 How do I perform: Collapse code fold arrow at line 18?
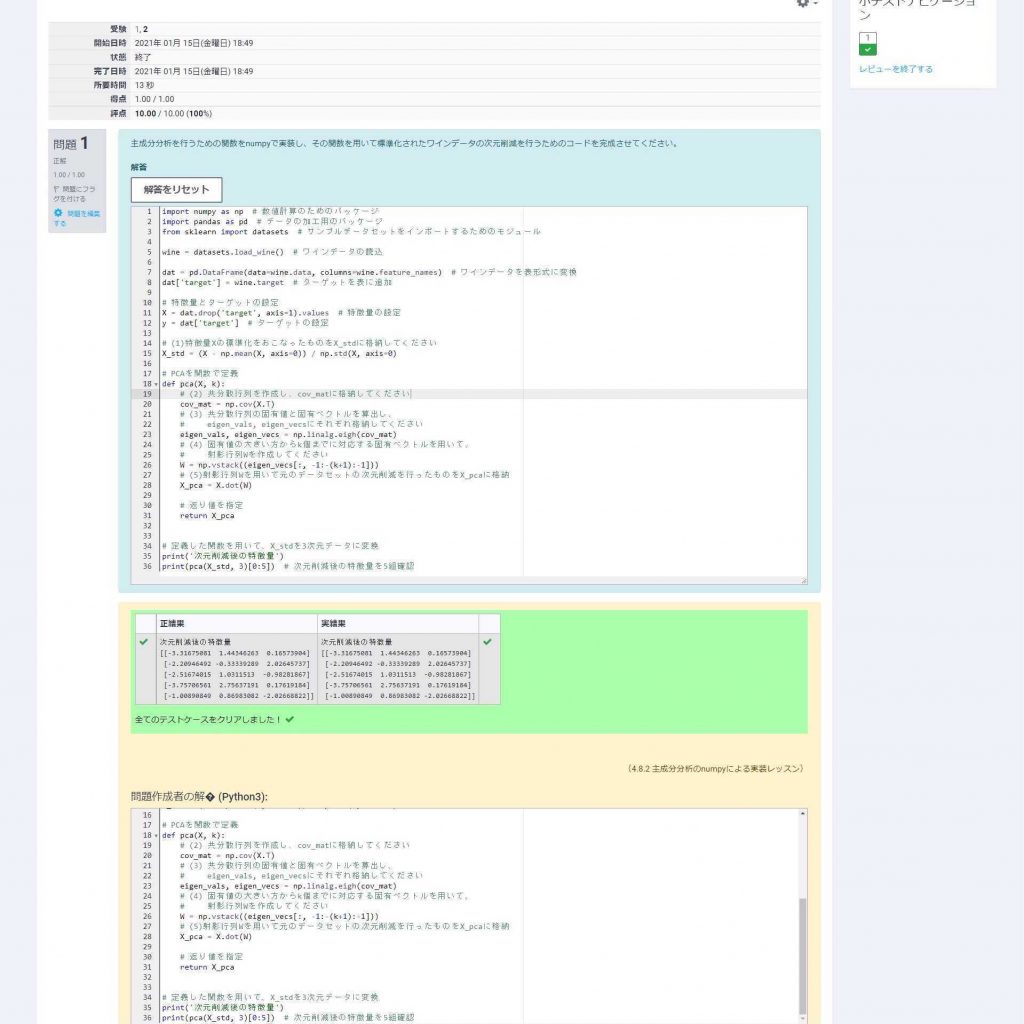tap(155, 384)
